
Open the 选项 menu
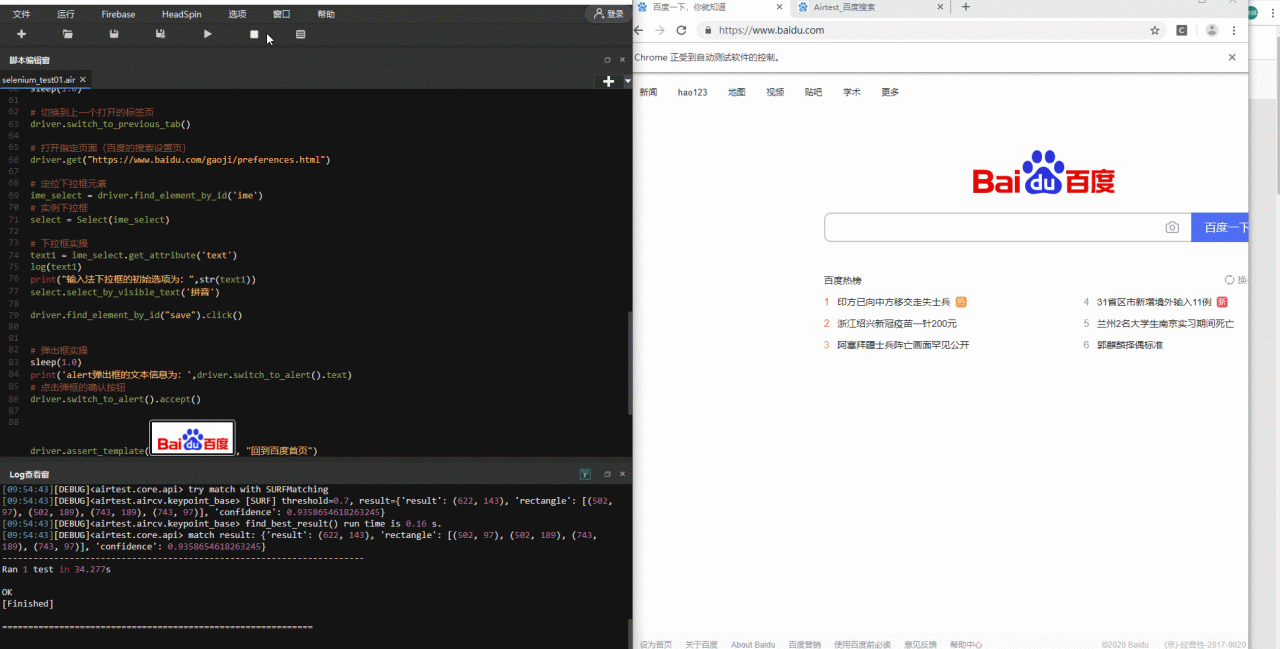tap(237, 14)
